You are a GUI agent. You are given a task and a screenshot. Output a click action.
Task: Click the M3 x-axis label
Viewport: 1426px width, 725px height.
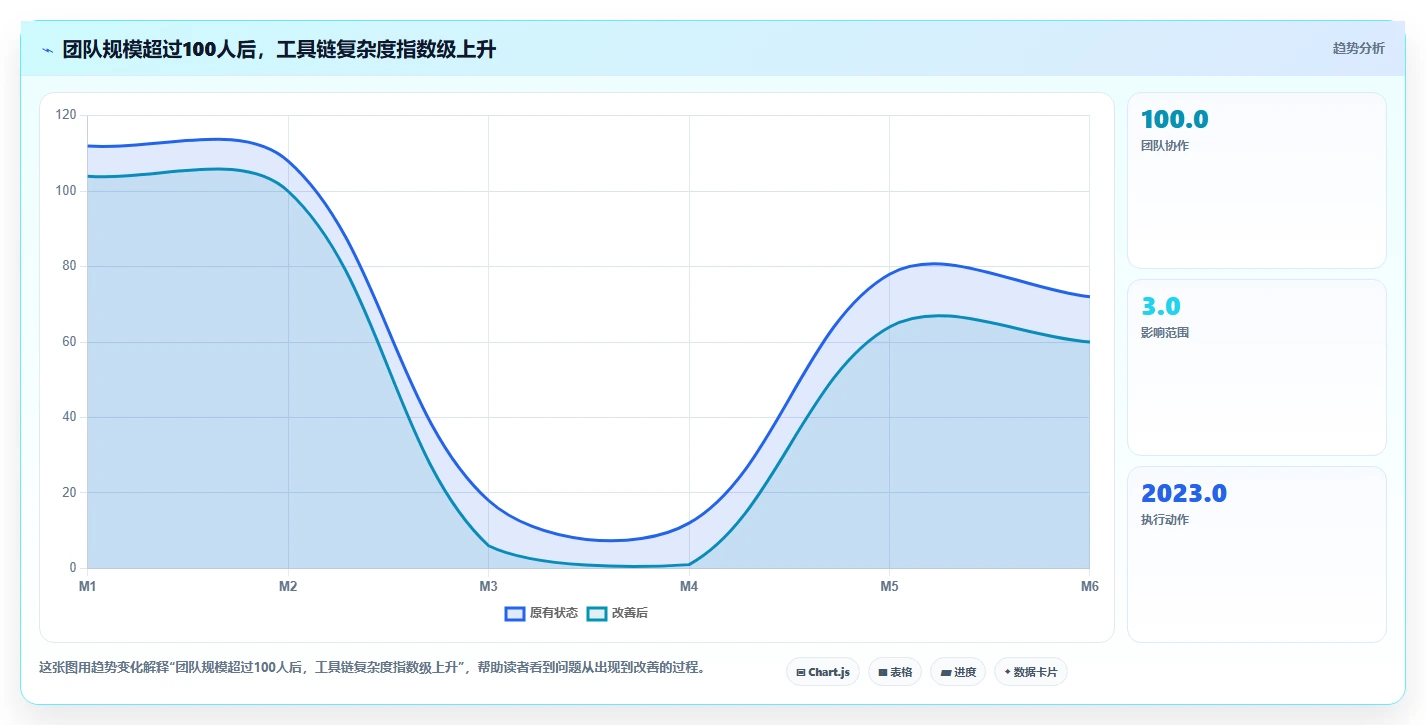pyautogui.click(x=488, y=586)
